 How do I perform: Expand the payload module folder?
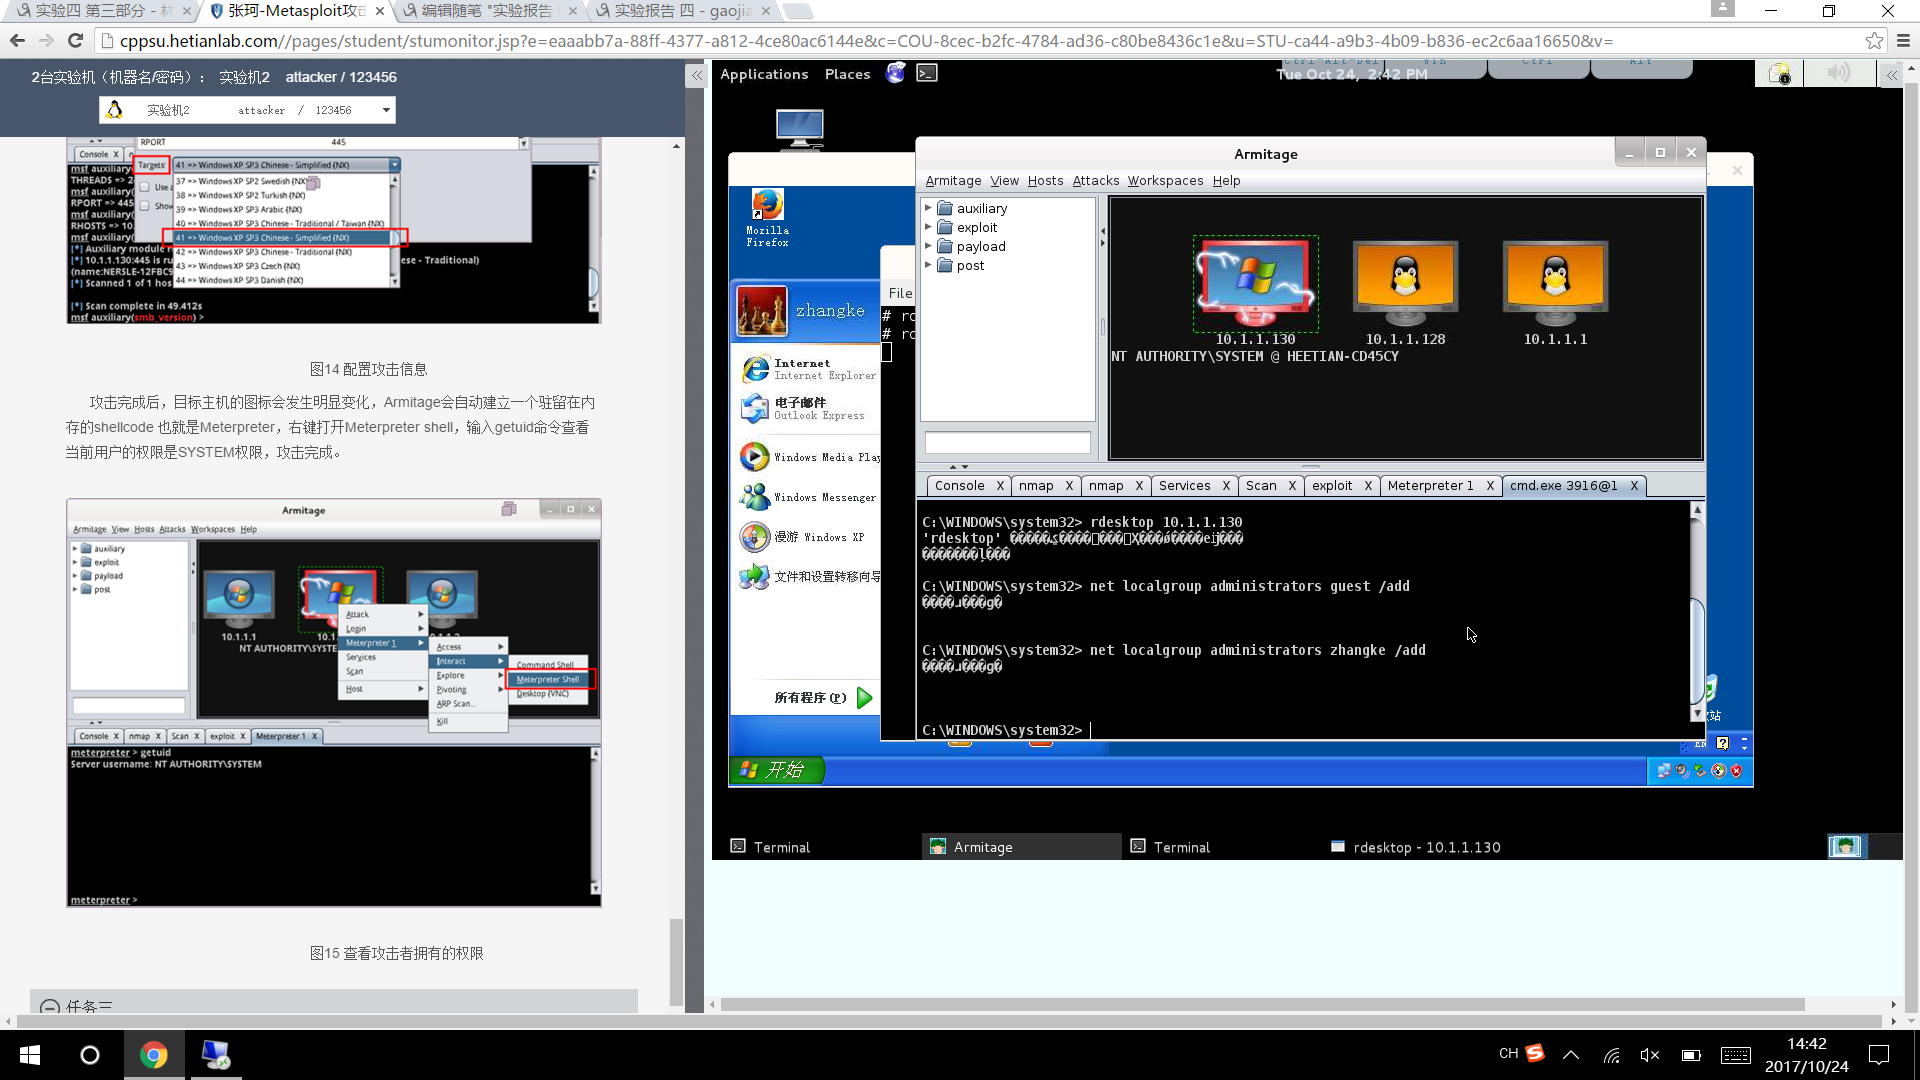pyautogui.click(x=928, y=246)
